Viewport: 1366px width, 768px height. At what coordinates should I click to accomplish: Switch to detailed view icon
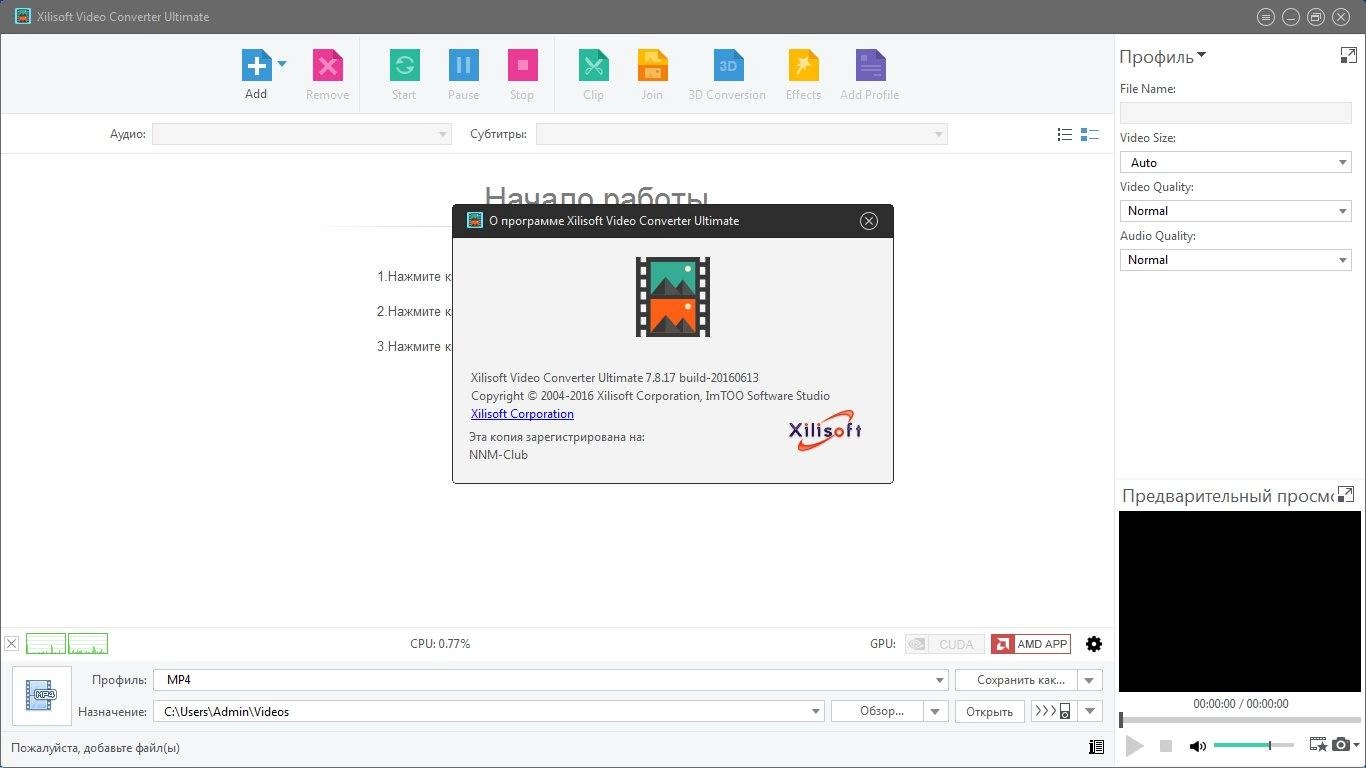point(1090,134)
